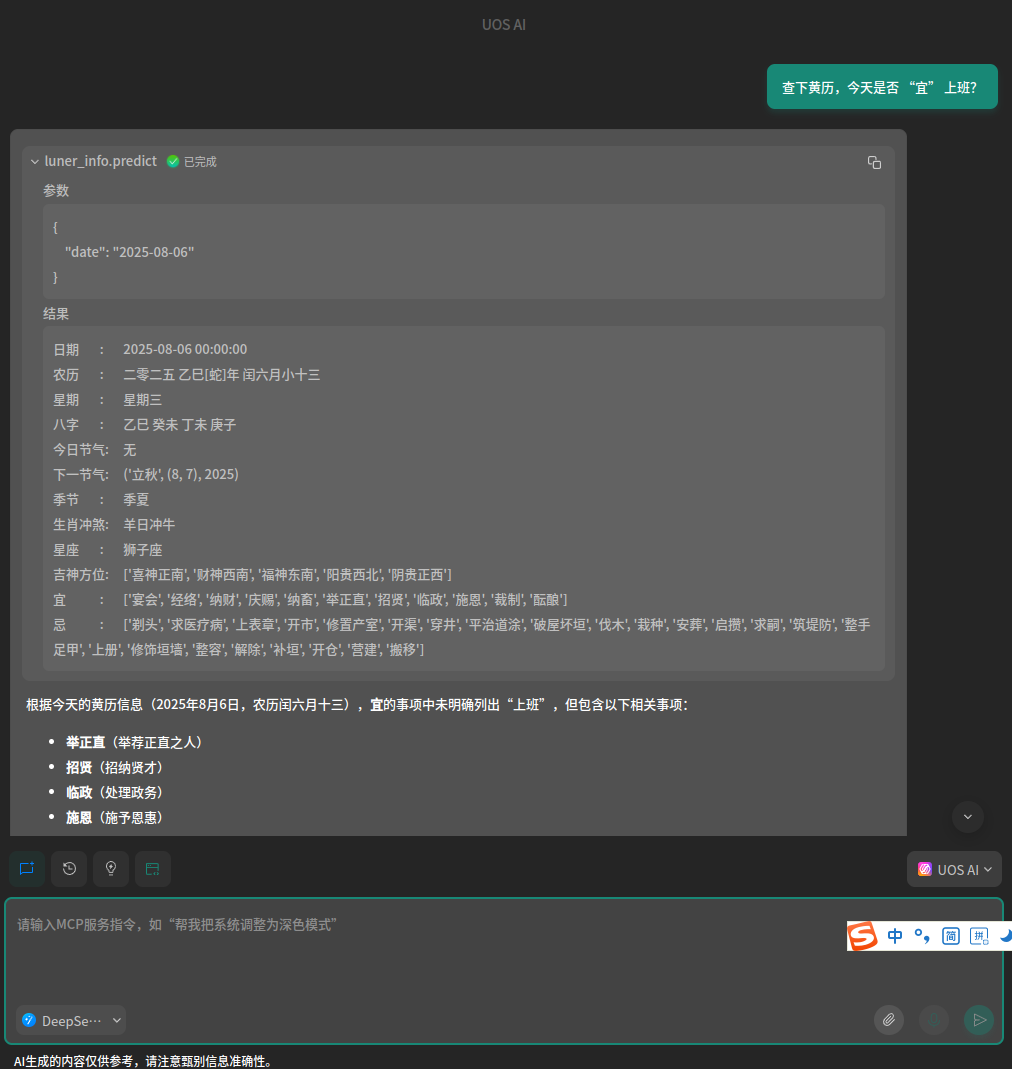The image size is (1012, 1069).
Task: Click the 吉神方位 list of directions
Action: click(x=287, y=575)
